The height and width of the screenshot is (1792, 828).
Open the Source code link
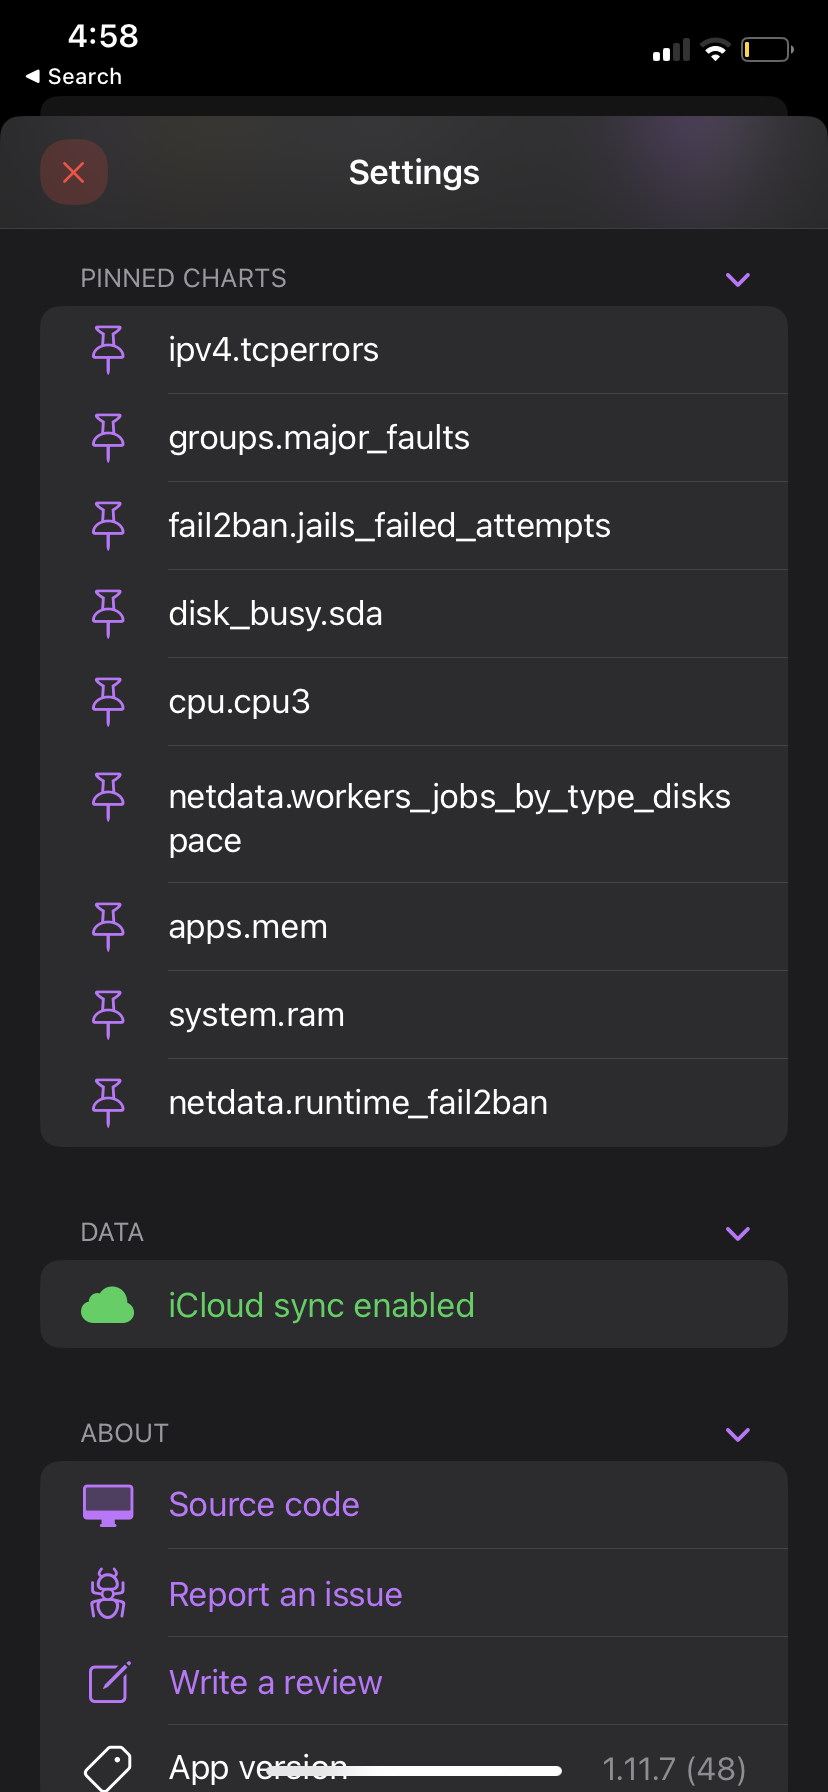point(264,1505)
